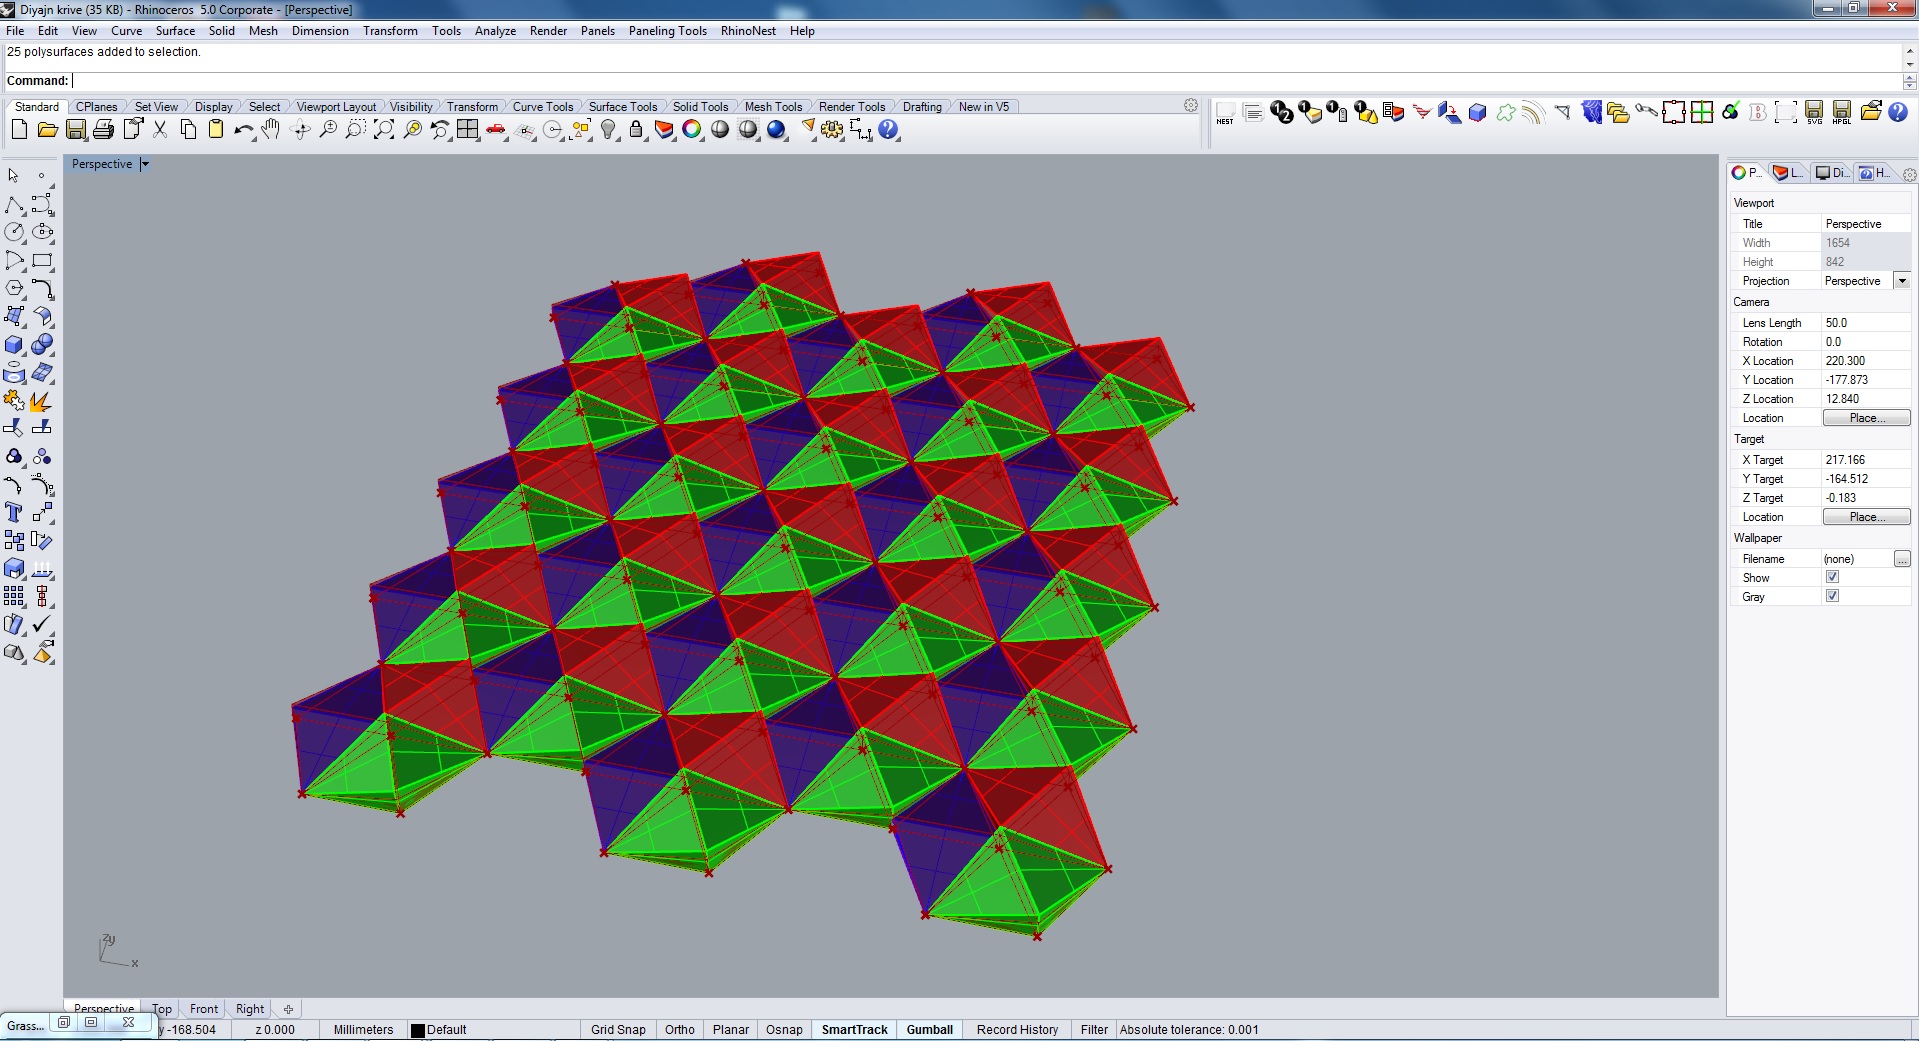Add a new viewport tab
The image size is (1919, 1041).
288,1009
